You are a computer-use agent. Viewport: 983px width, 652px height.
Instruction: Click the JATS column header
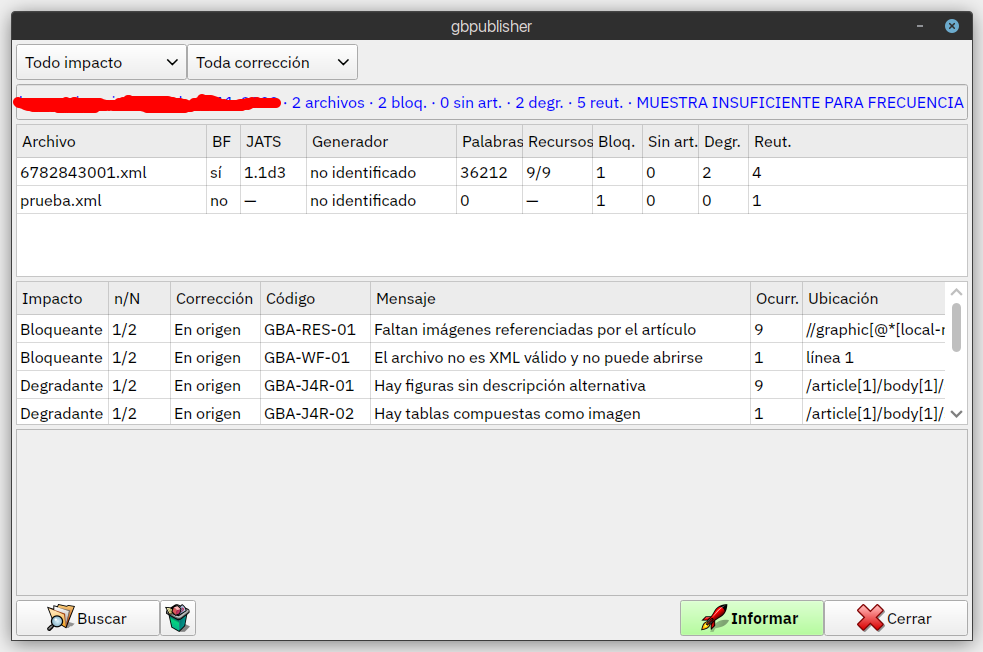click(x=273, y=142)
